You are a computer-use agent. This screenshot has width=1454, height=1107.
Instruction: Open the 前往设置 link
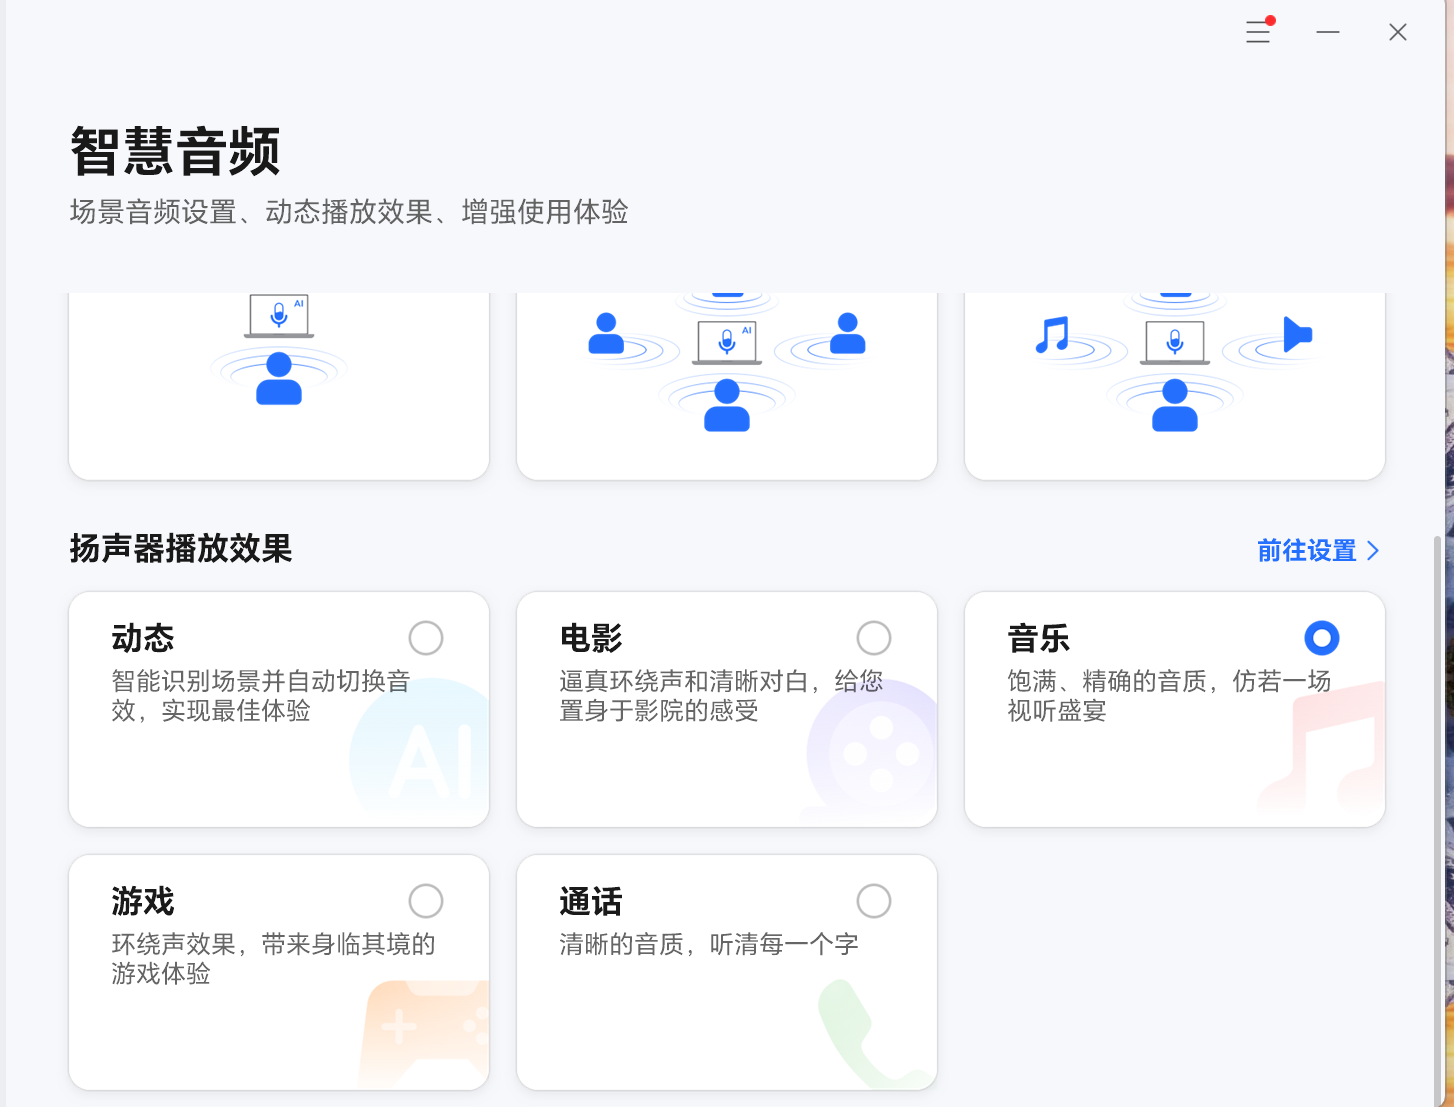tap(1318, 551)
